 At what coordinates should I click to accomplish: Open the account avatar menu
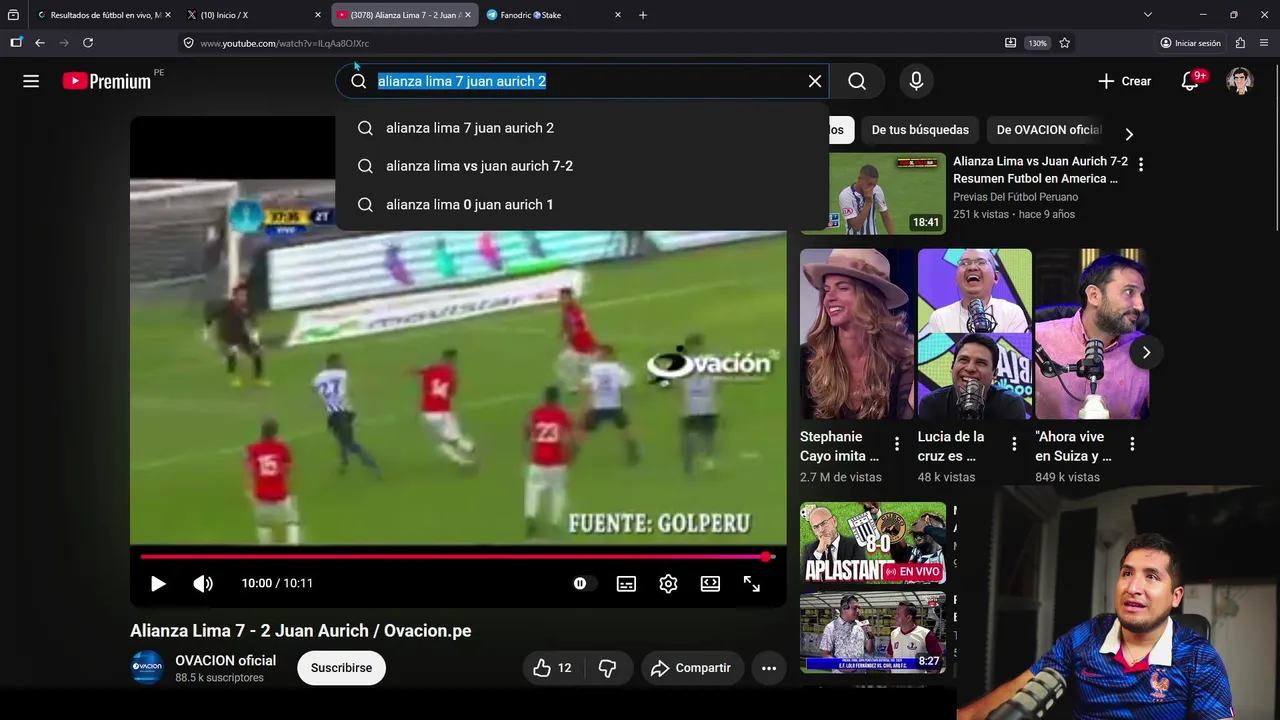[1240, 81]
